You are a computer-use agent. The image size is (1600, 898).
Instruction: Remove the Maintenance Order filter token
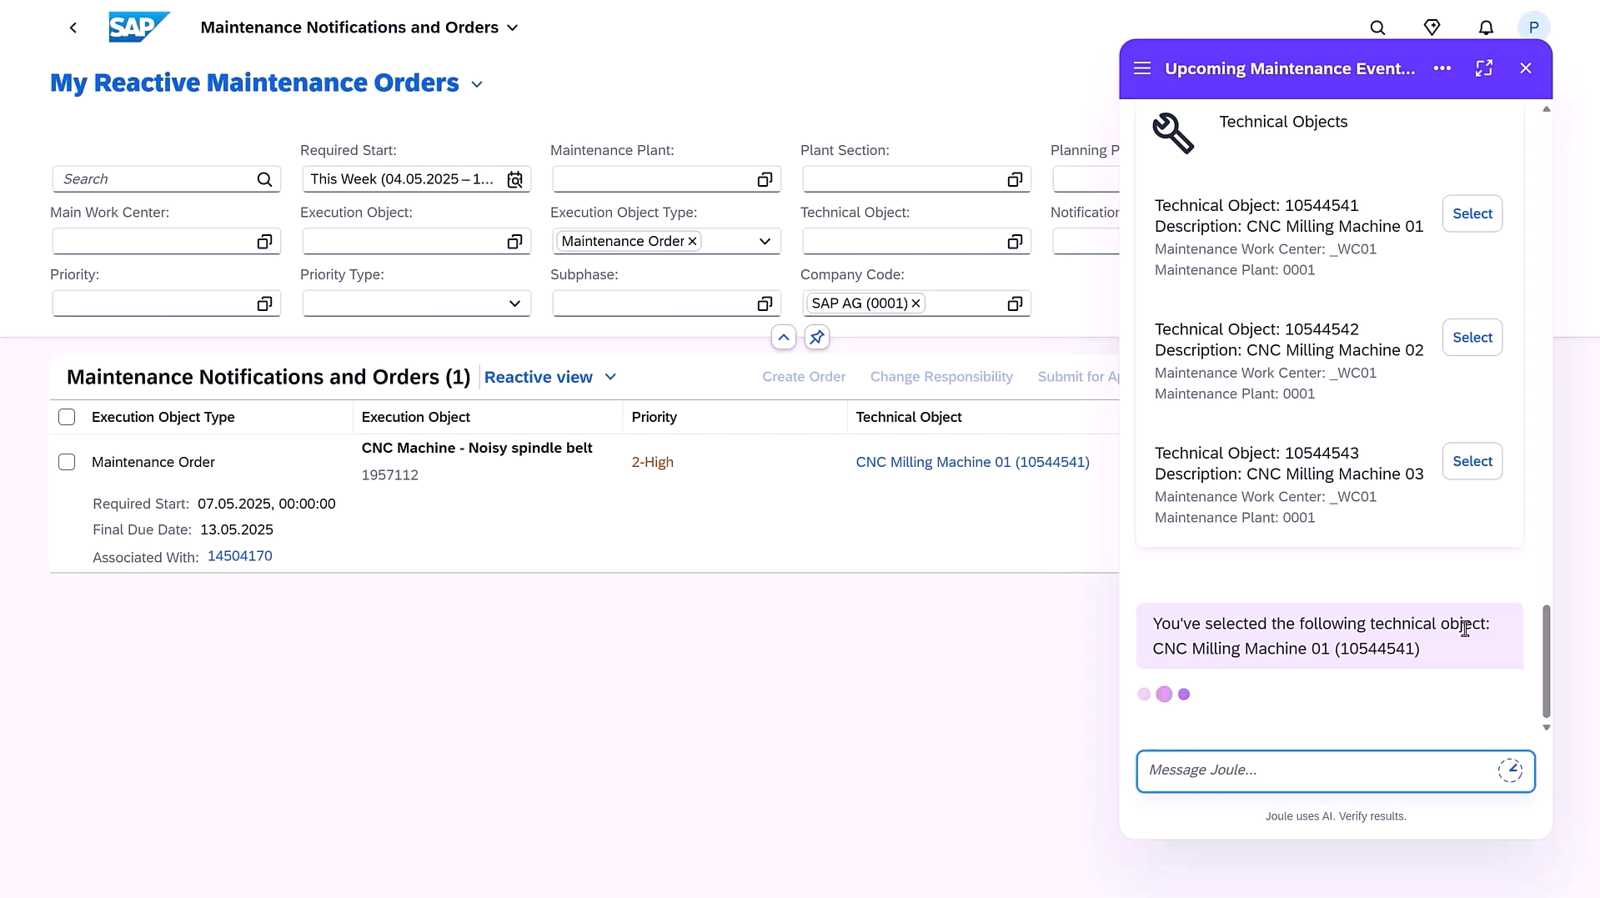click(692, 241)
